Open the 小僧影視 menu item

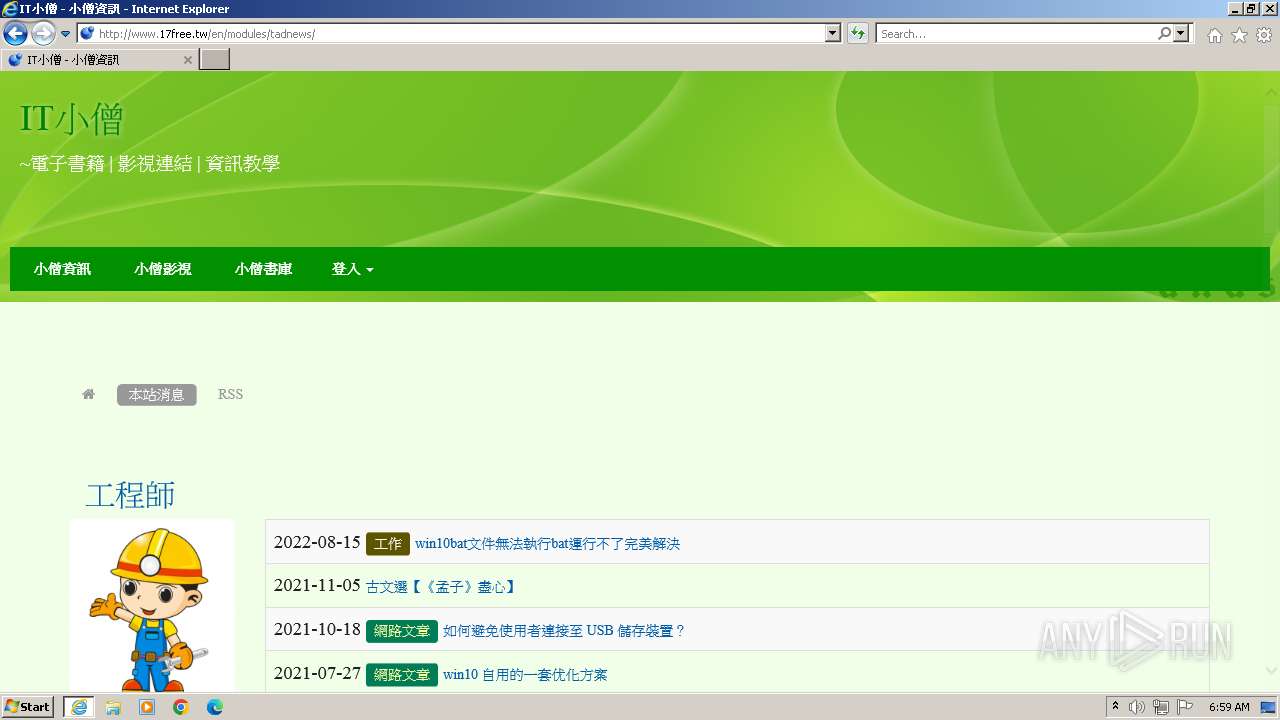163,269
